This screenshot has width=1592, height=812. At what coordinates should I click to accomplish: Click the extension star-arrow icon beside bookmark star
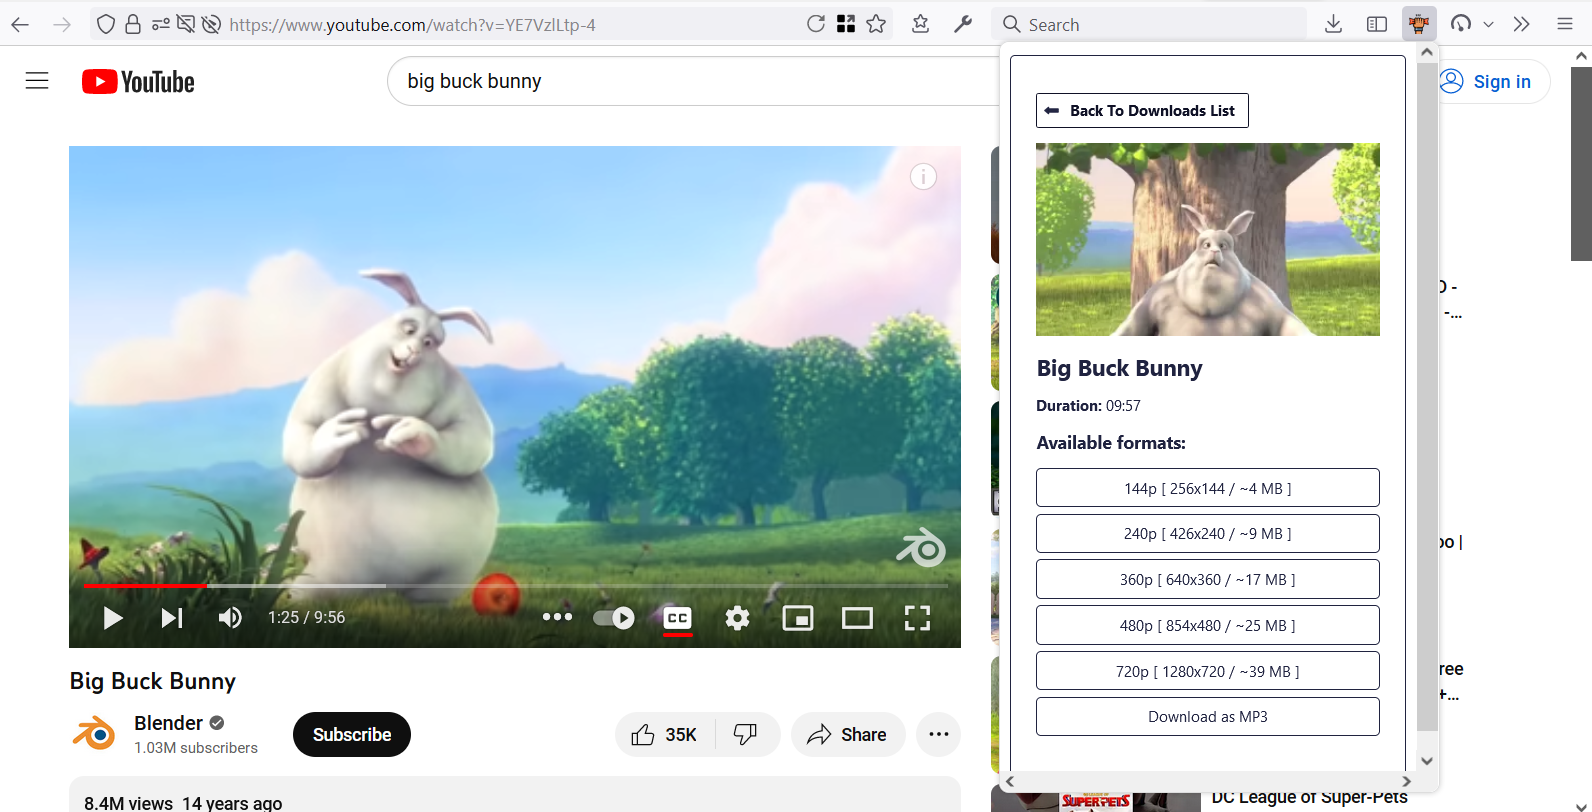pyautogui.click(x=921, y=24)
